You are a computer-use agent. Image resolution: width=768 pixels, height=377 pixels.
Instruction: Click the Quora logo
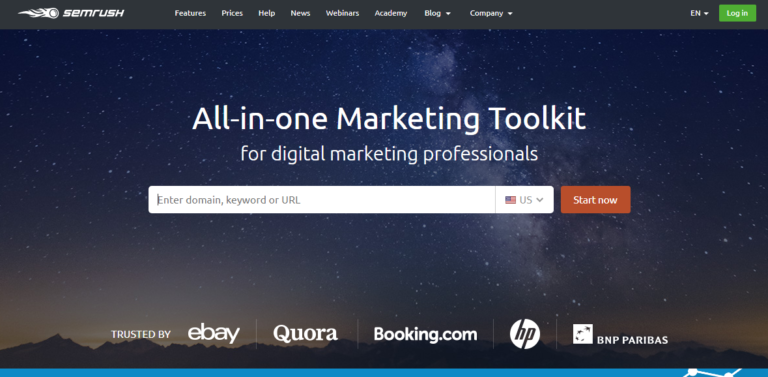tap(305, 333)
